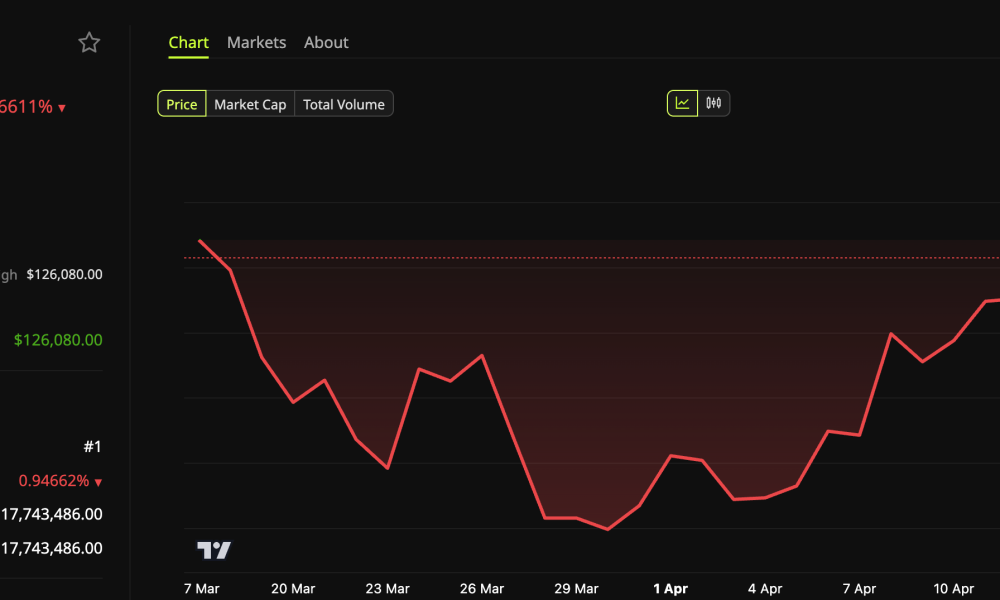Switch the chart to Market Cap
Screen dimensions: 1000x600
[x=250, y=103]
